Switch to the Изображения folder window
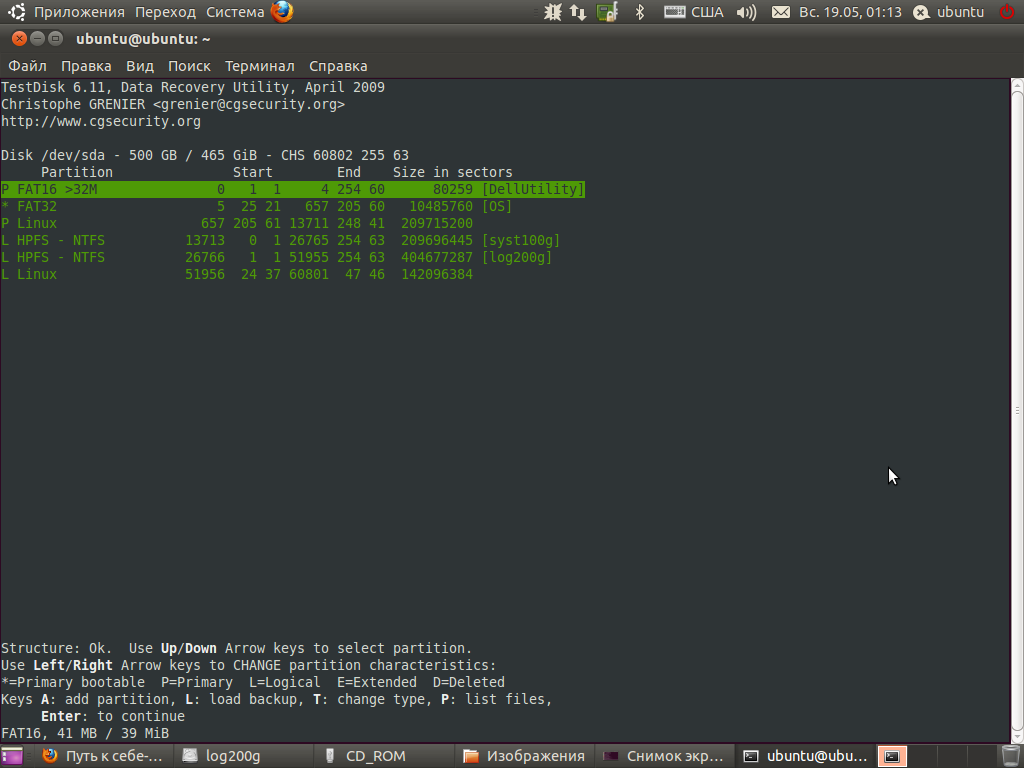 (524, 756)
